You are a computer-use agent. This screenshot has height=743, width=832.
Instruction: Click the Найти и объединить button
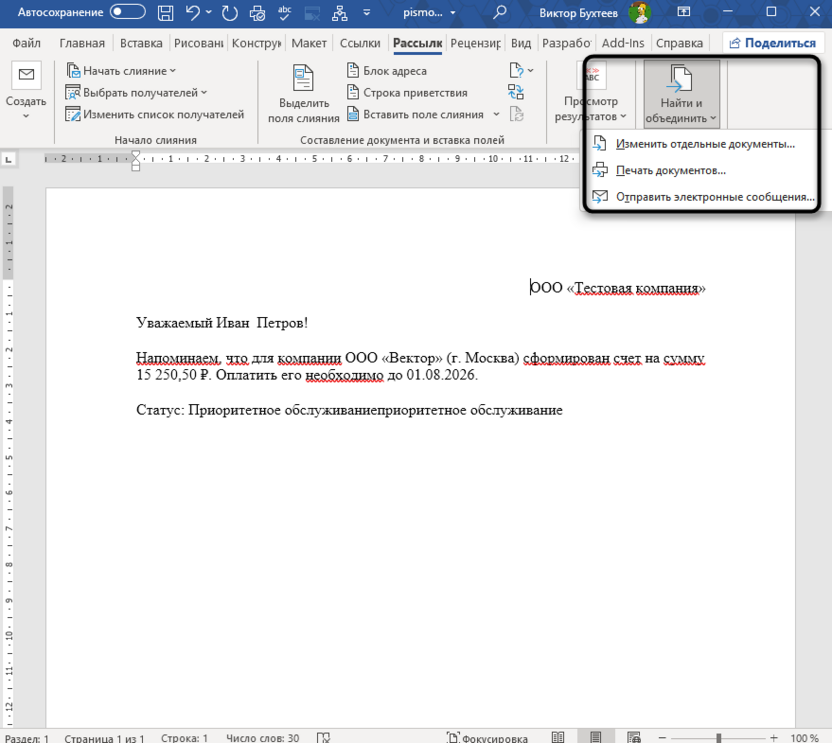tap(681, 94)
